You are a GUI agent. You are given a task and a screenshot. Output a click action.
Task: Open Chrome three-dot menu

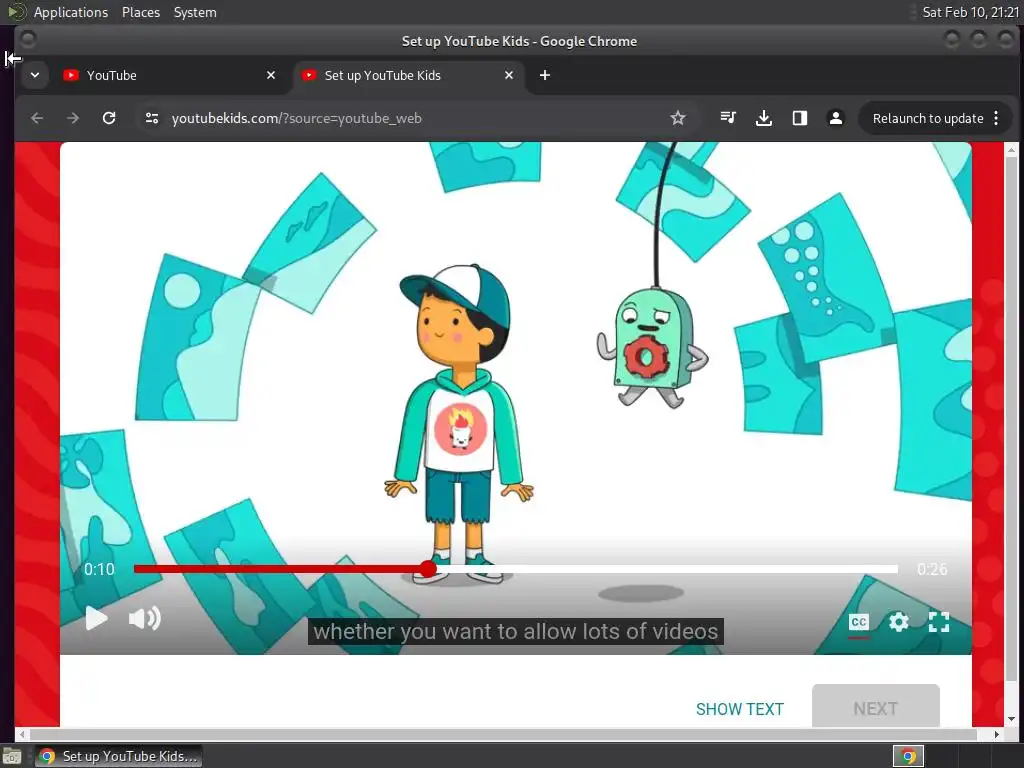[996, 118]
